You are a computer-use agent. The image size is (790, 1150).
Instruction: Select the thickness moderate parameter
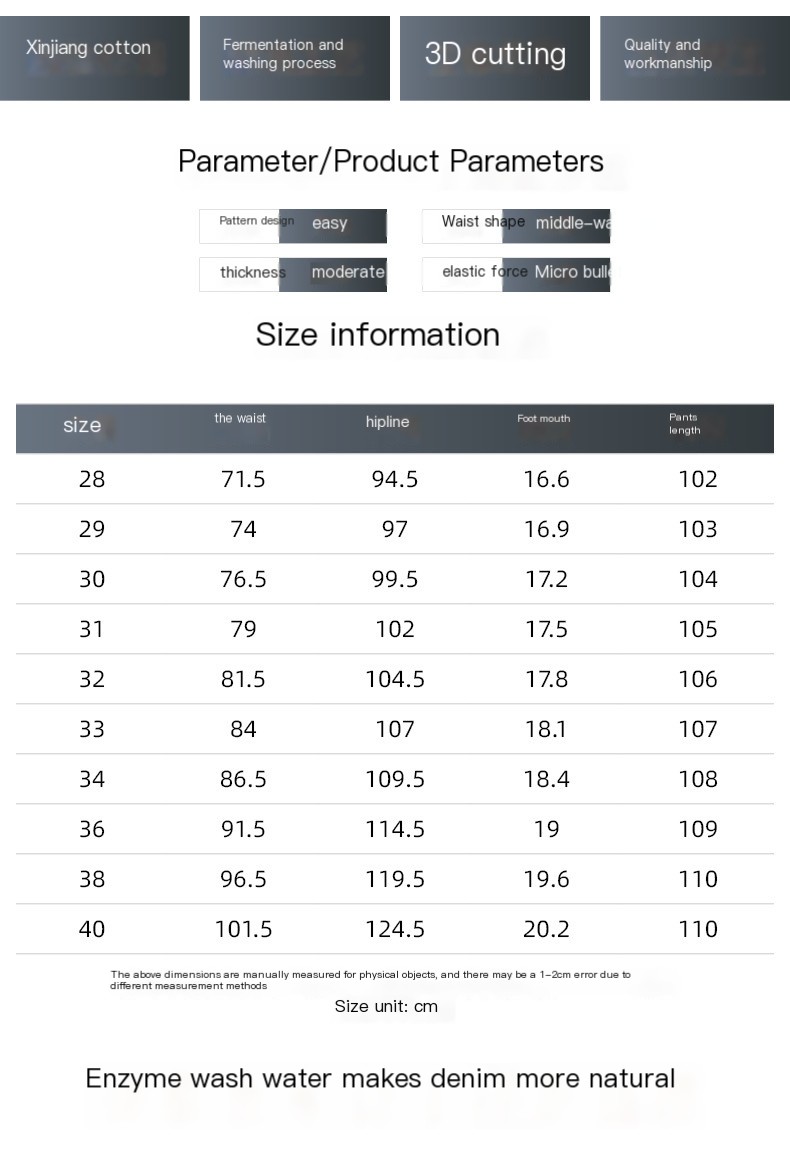coord(293,274)
